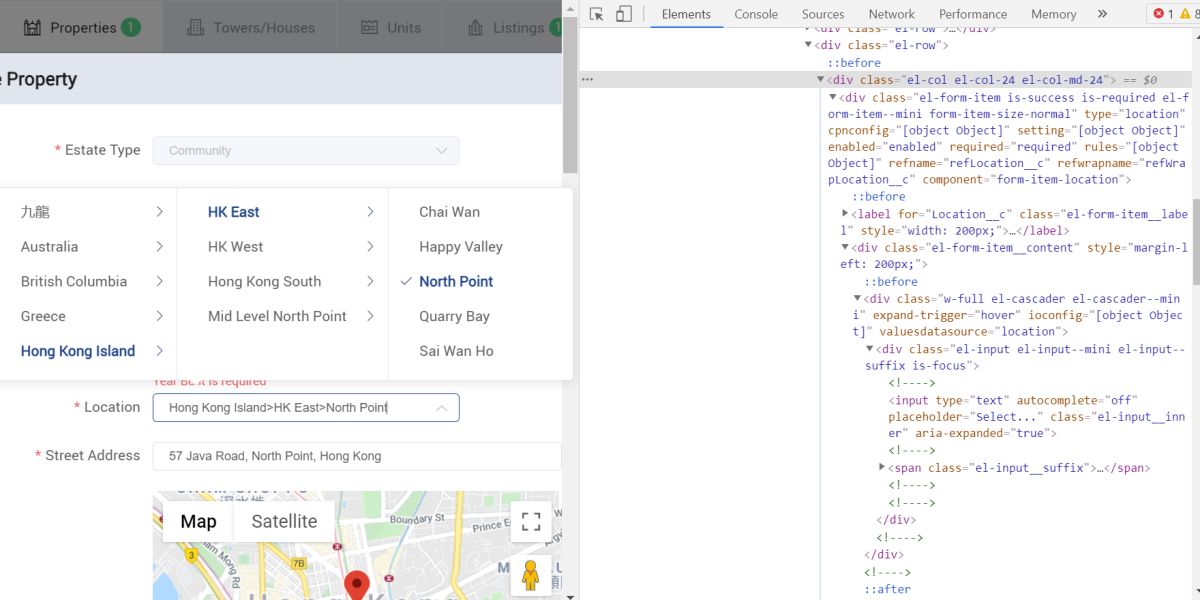Collapse the el-col-md-24 div node
1200x600 pixels.
click(821, 80)
